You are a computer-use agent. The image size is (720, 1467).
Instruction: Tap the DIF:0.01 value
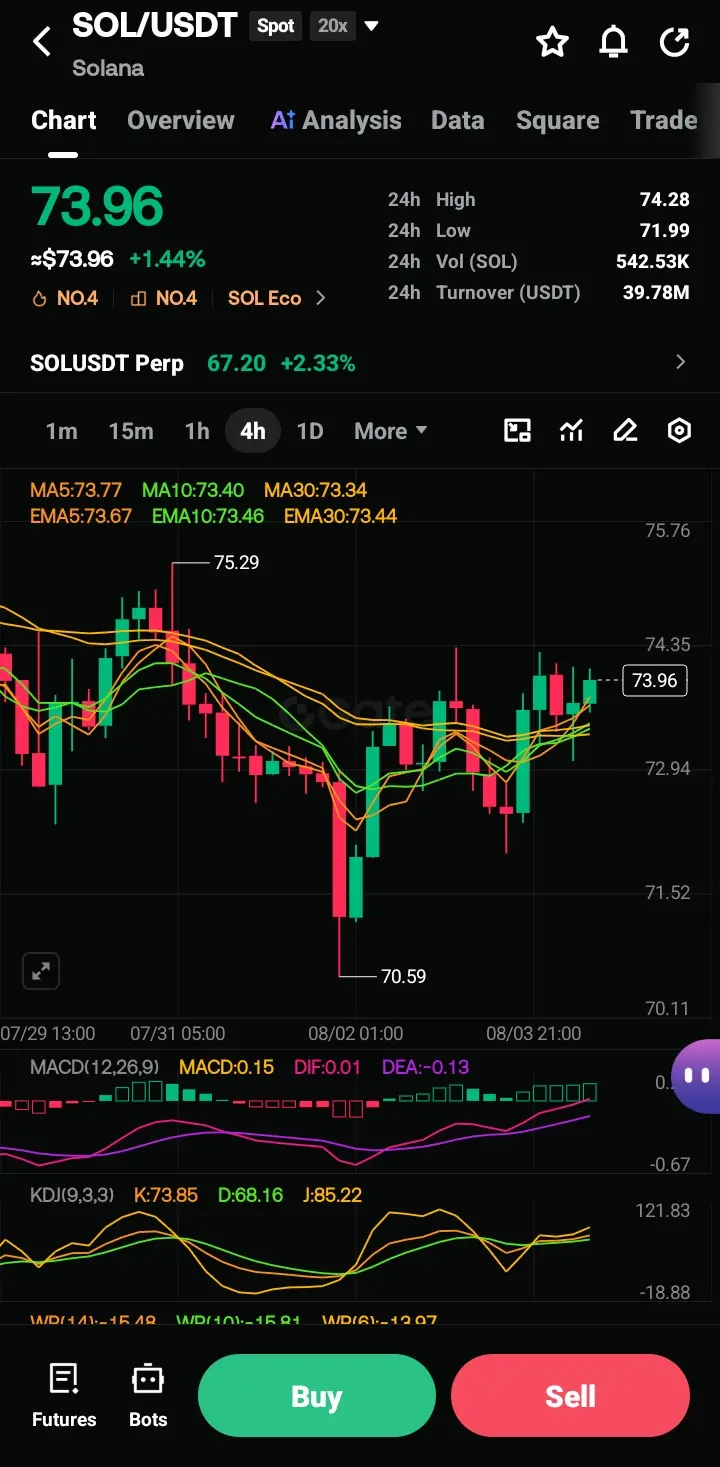[x=327, y=1067]
